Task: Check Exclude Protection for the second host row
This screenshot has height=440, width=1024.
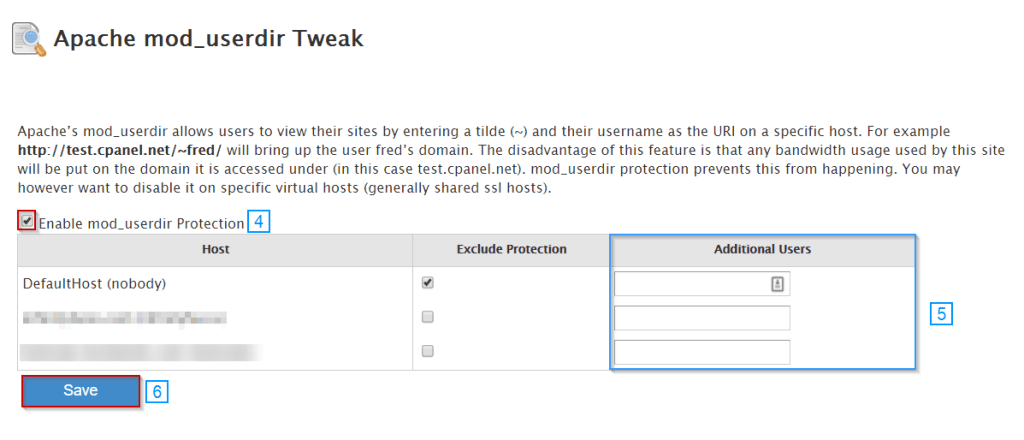Action: (x=427, y=317)
